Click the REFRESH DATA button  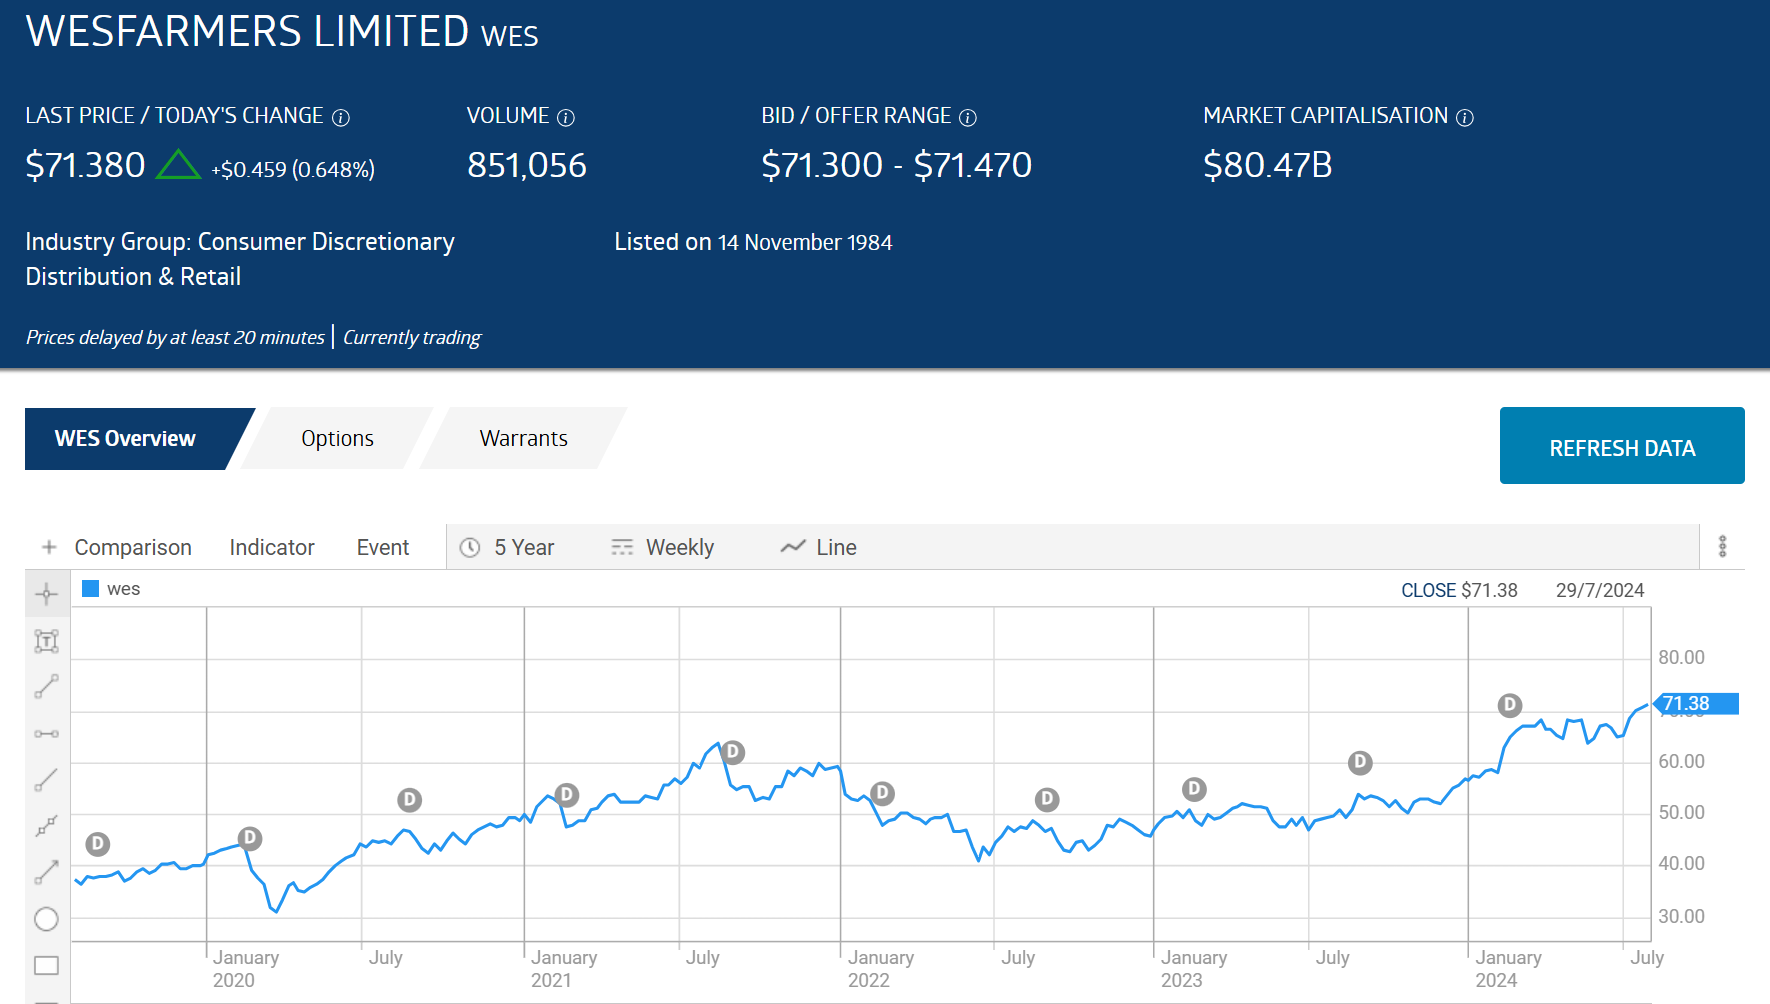pyautogui.click(x=1622, y=446)
